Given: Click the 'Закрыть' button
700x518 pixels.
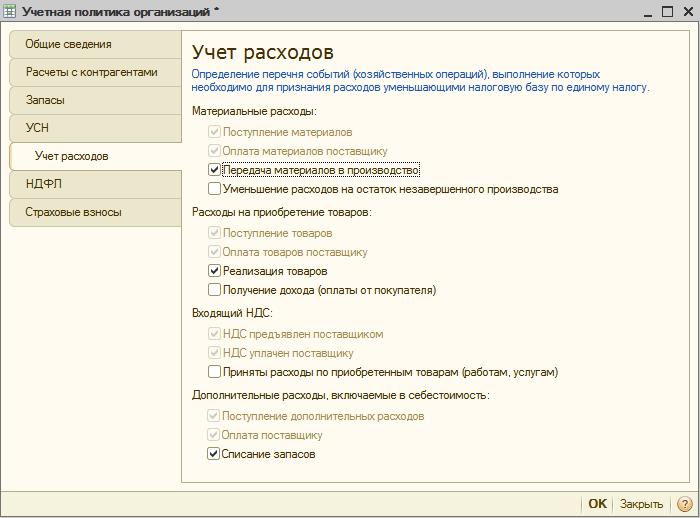Looking at the screenshot, I should point(641,504).
